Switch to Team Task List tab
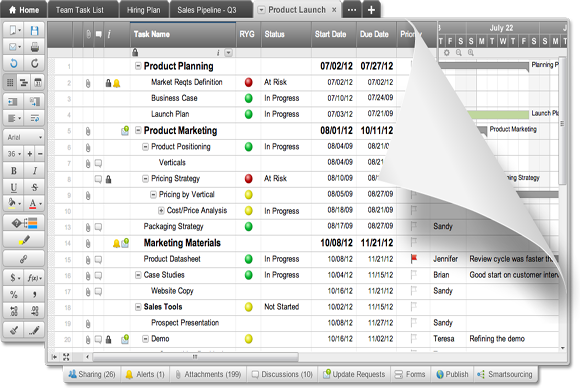 [80, 10]
